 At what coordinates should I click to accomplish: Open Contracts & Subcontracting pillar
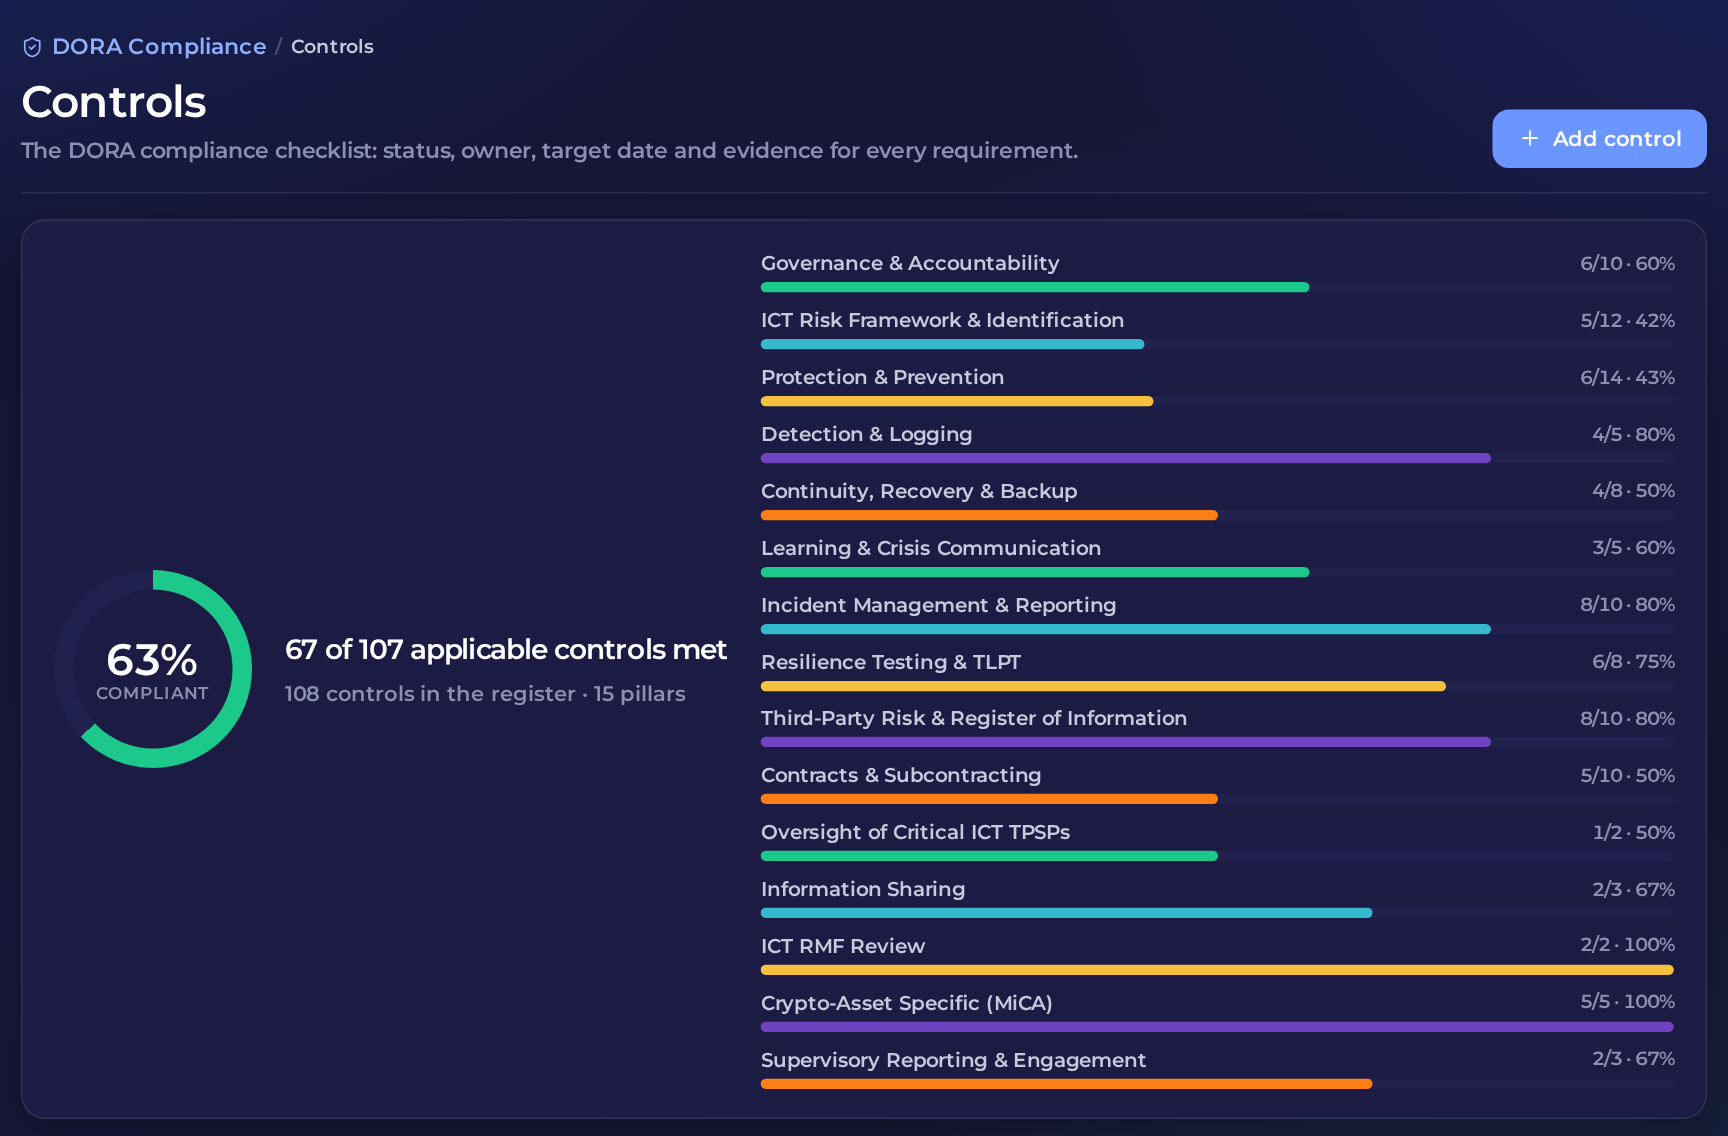[x=901, y=775]
